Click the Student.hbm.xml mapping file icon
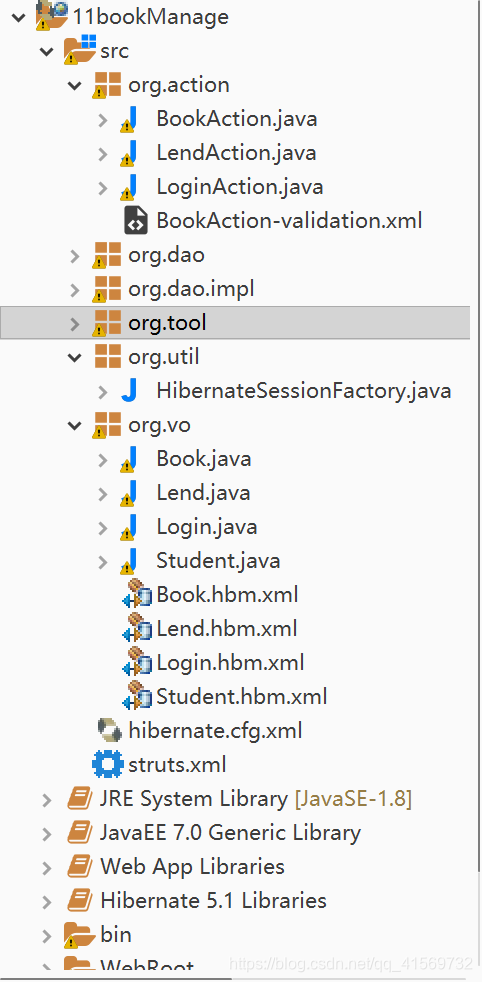Image resolution: width=482 pixels, height=982 pixels. point(136,696)
